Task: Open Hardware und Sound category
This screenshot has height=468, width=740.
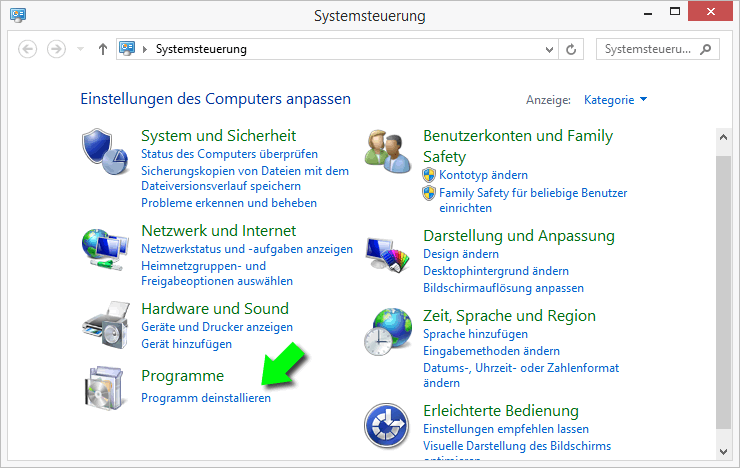Action: click(x=215, y=309)
